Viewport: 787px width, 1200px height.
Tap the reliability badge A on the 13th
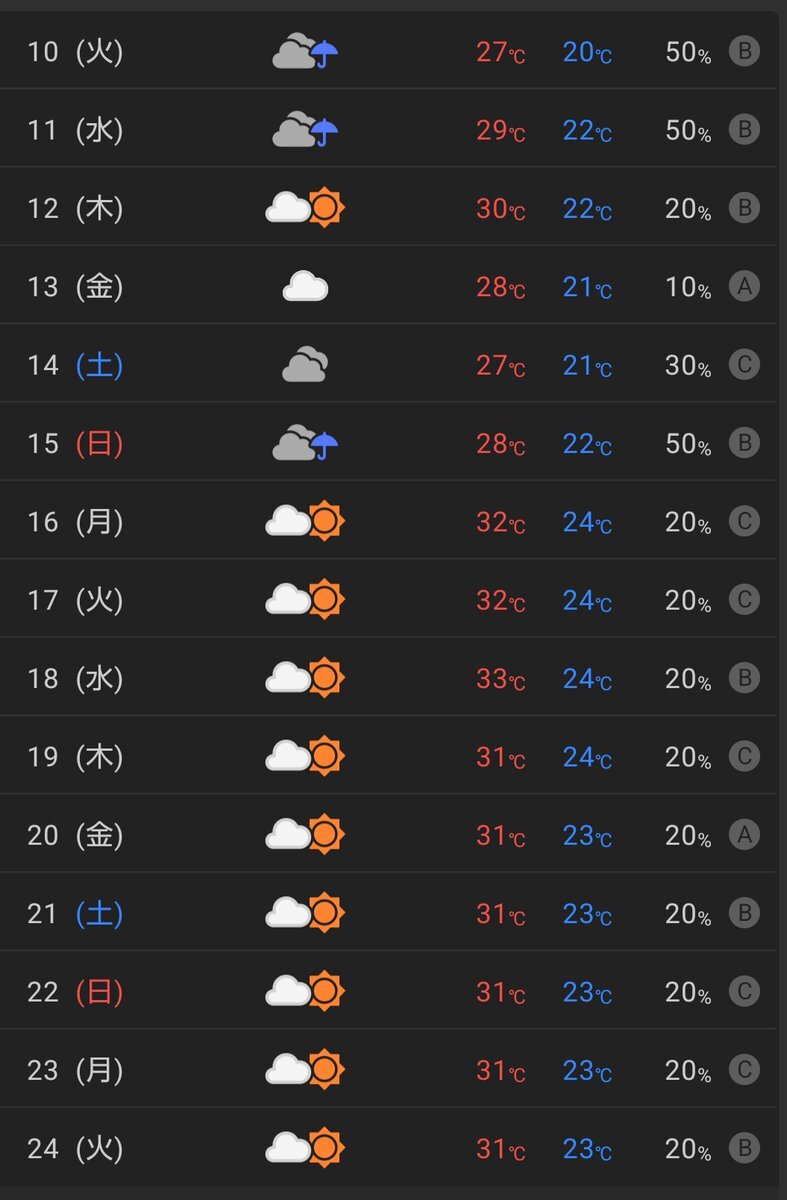coord(744,287)
